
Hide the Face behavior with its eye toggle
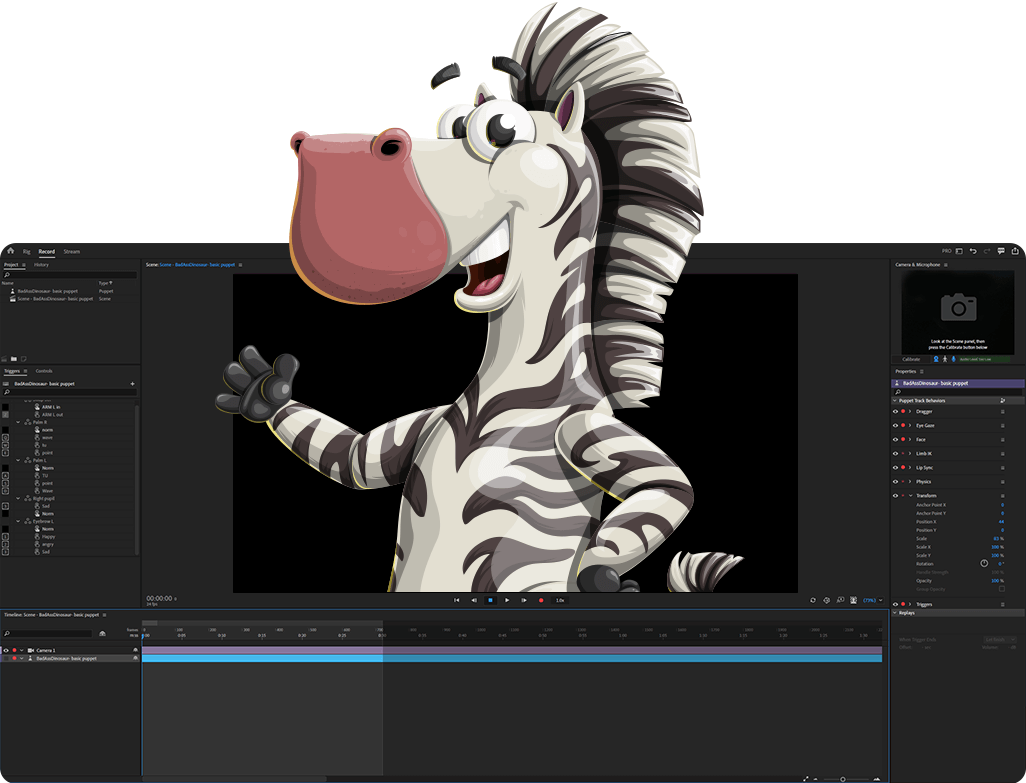(x=895, y=439)
